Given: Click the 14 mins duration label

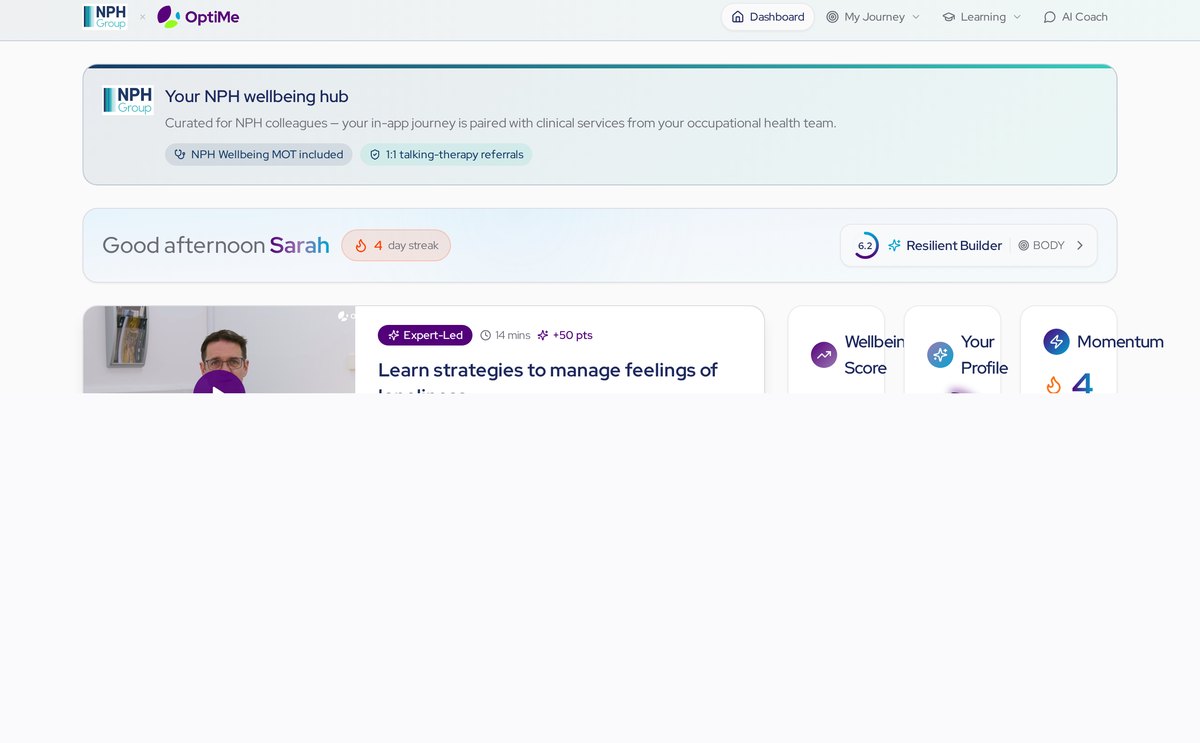Looking at the screenshot, I should coord(513,335).
